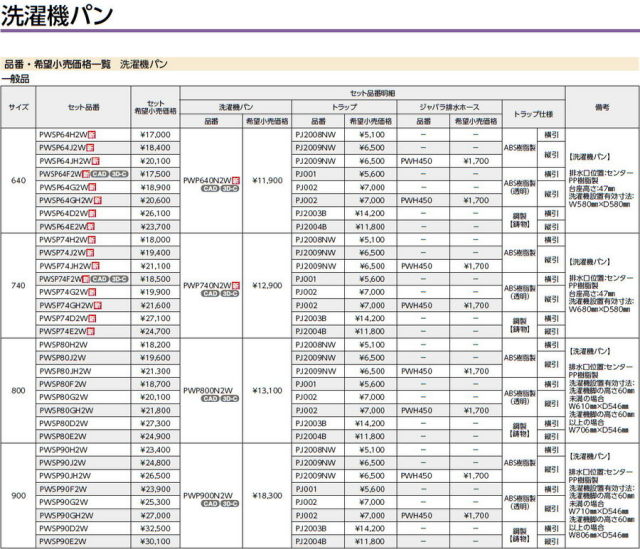Click the set price ¥26,100

click(155, 213)
